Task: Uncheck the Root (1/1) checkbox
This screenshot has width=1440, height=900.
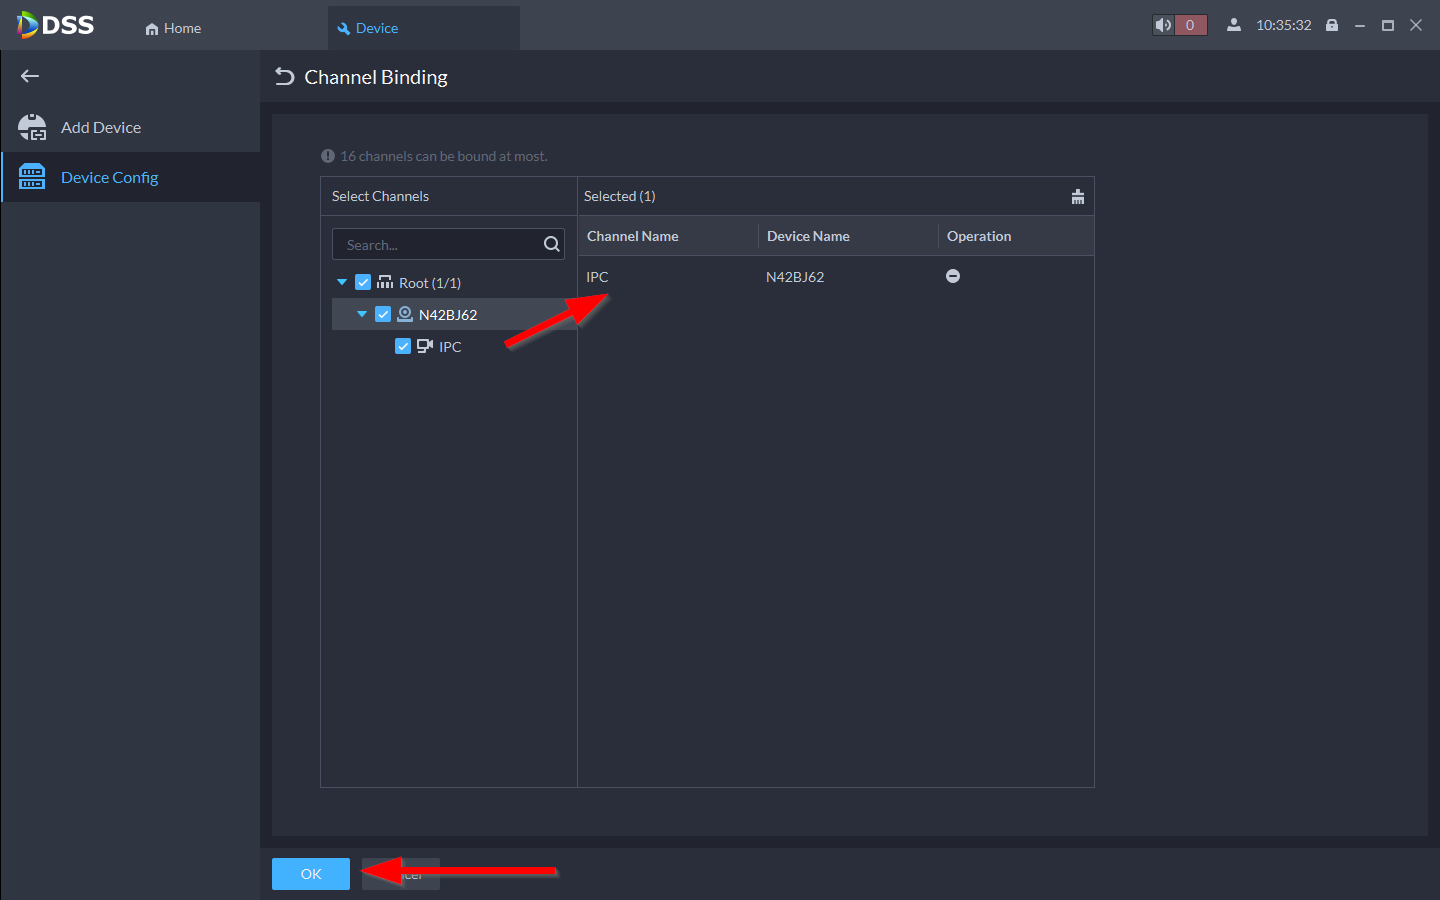Action: (363, 282)
